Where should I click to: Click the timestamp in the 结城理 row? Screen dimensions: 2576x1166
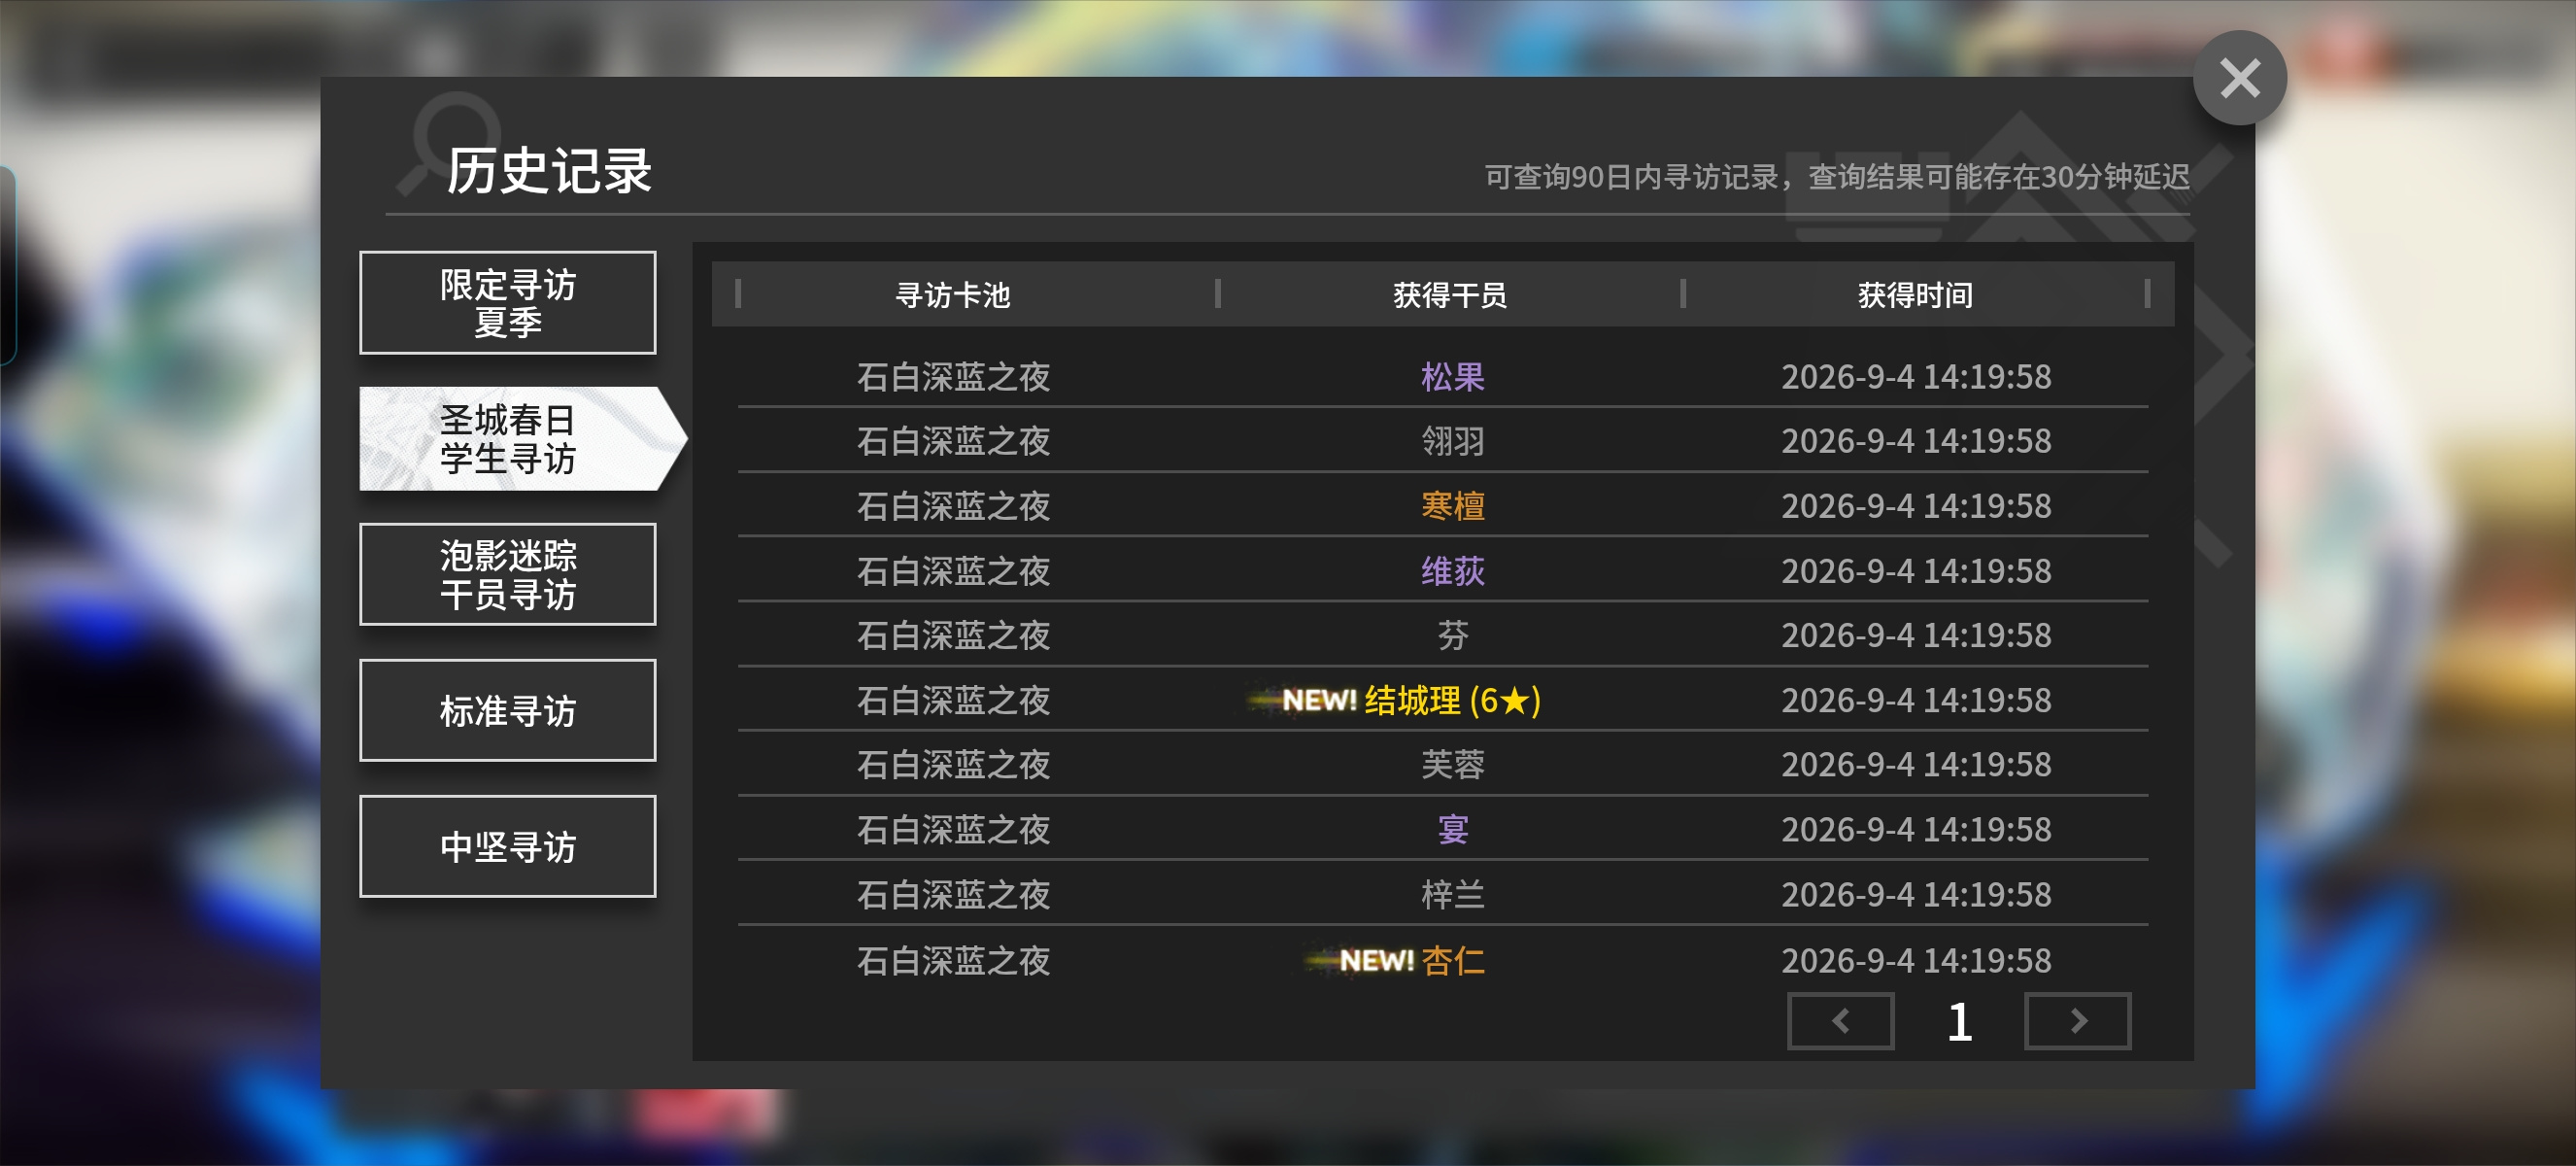(x=1915, y=700)
